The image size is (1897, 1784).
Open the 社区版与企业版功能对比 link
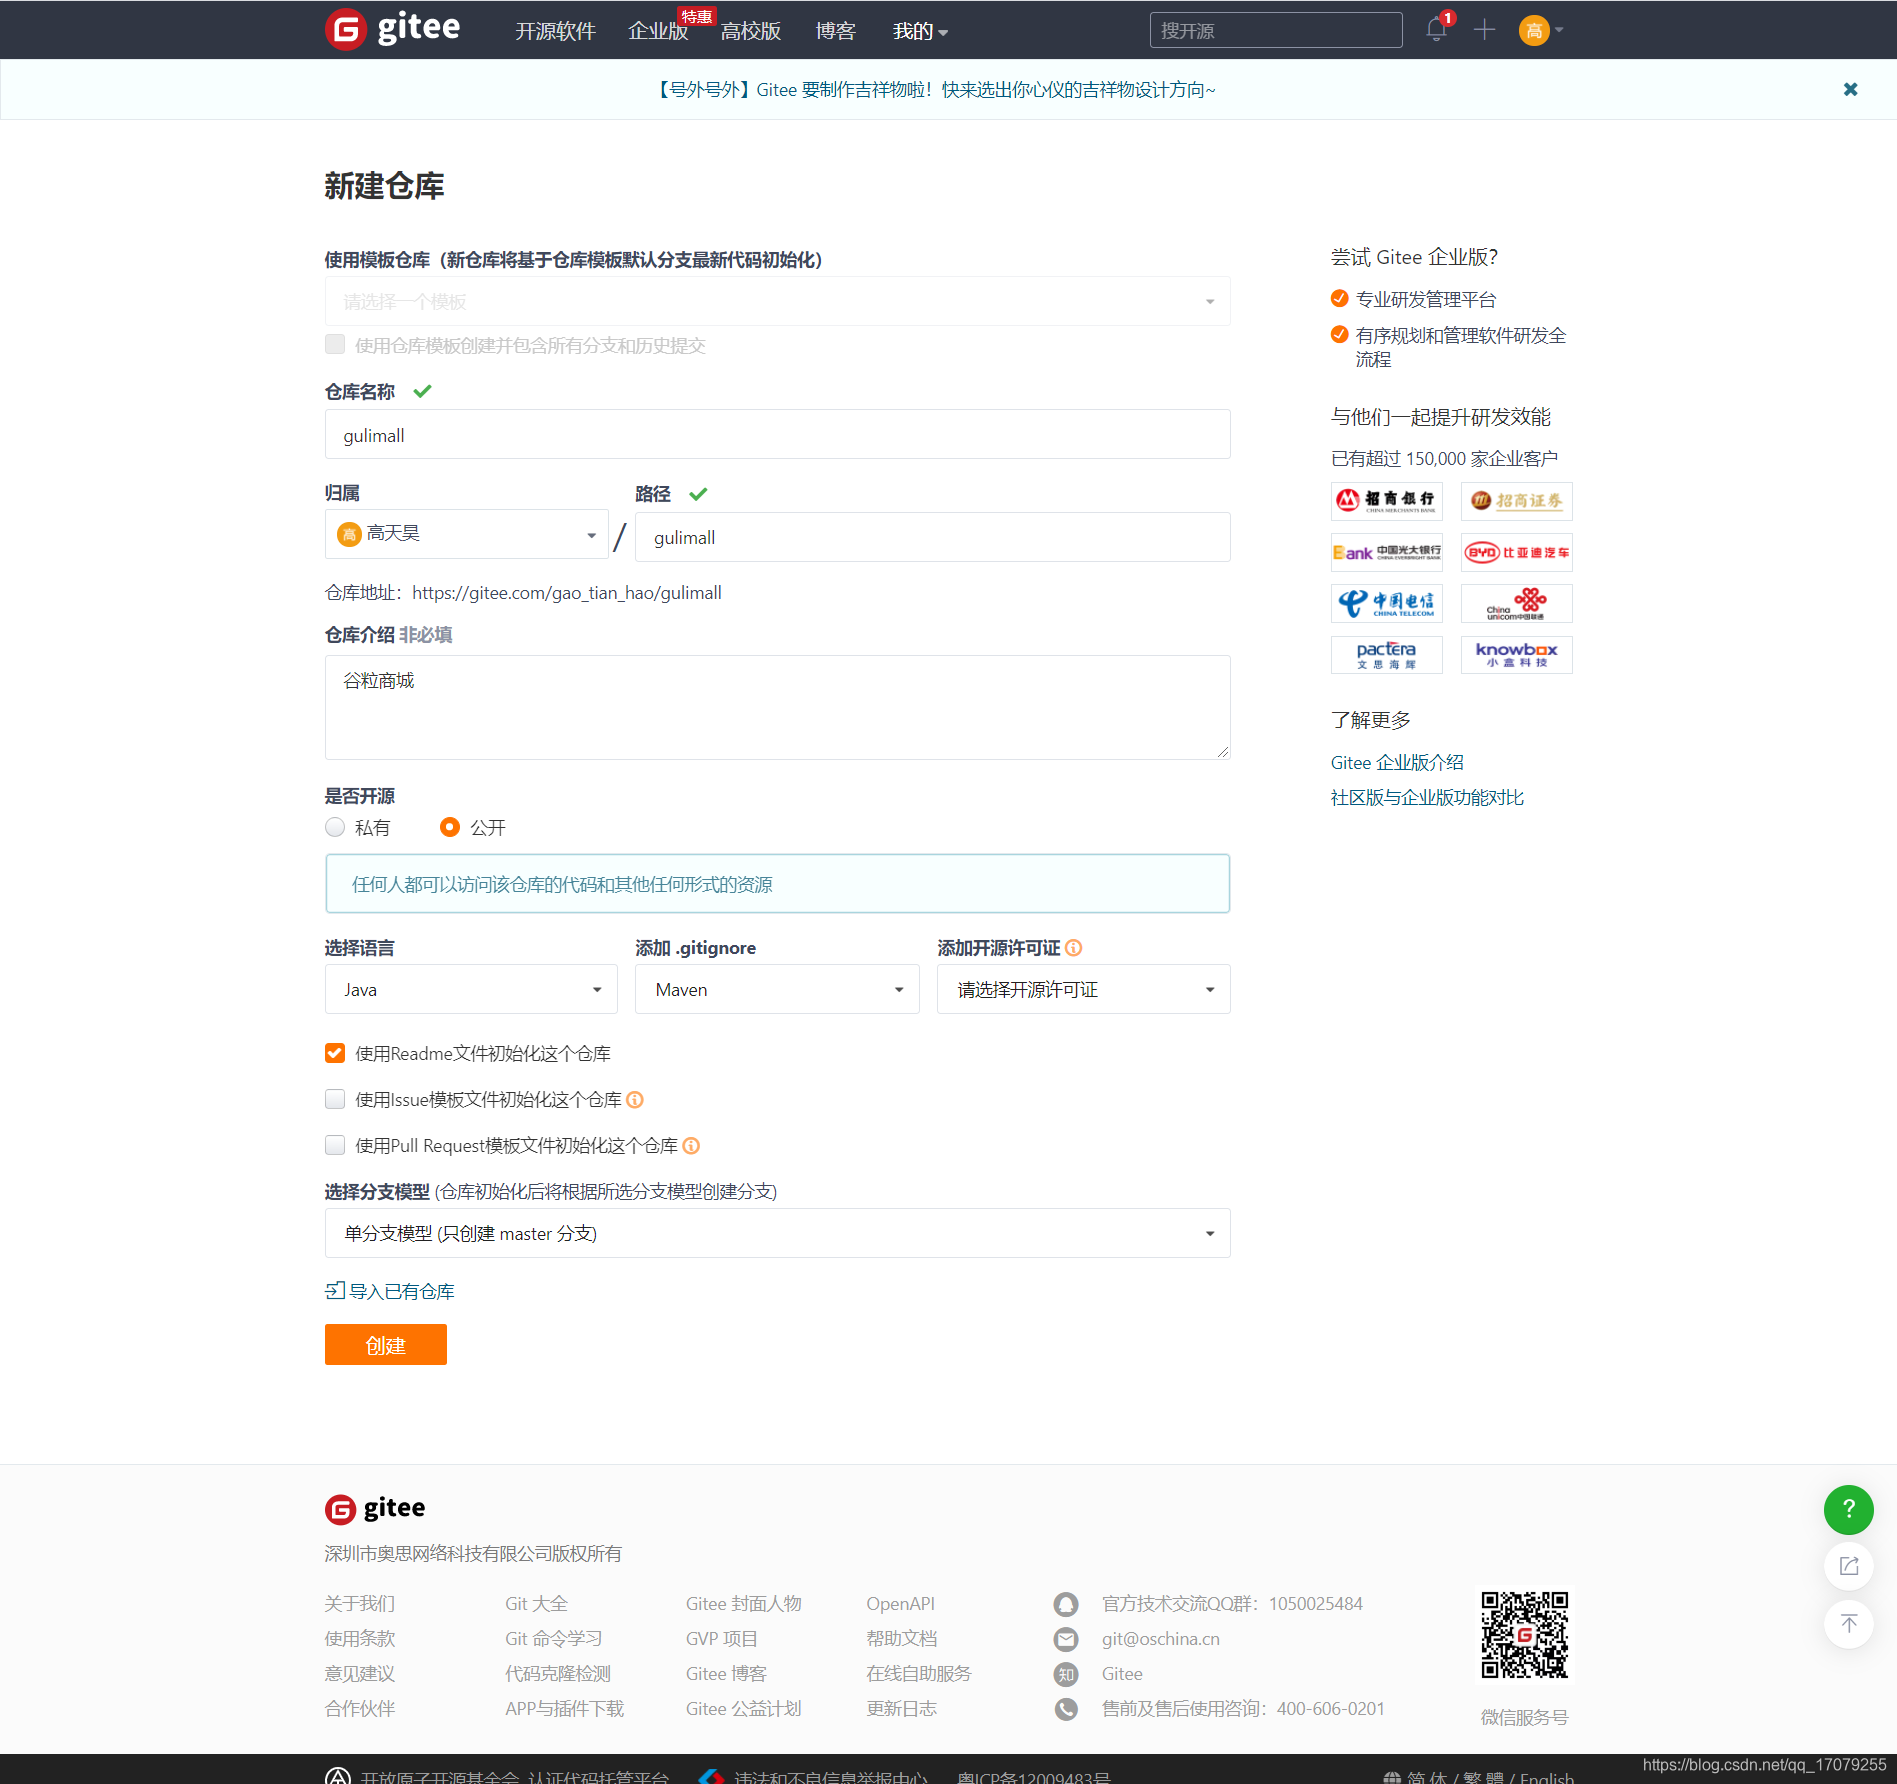(x=1427, y=797)
